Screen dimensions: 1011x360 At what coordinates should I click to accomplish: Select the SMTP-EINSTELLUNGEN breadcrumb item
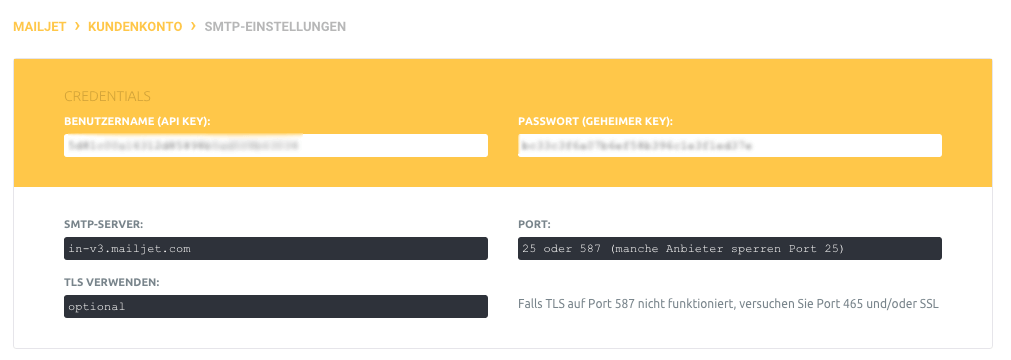(275, 27)
